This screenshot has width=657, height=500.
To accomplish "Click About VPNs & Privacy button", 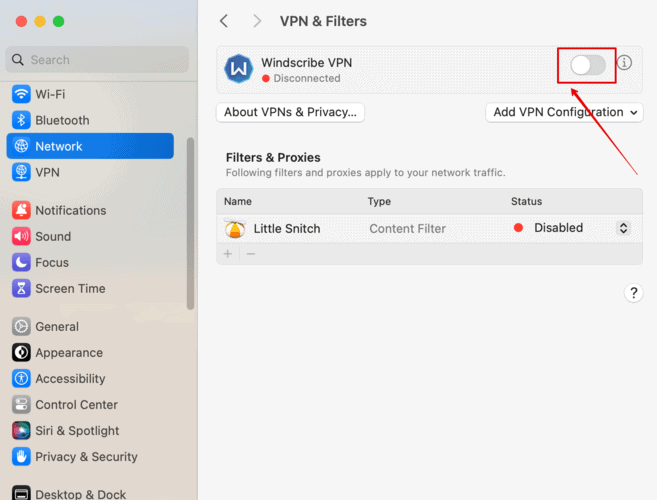I will [x=290, y=112].
